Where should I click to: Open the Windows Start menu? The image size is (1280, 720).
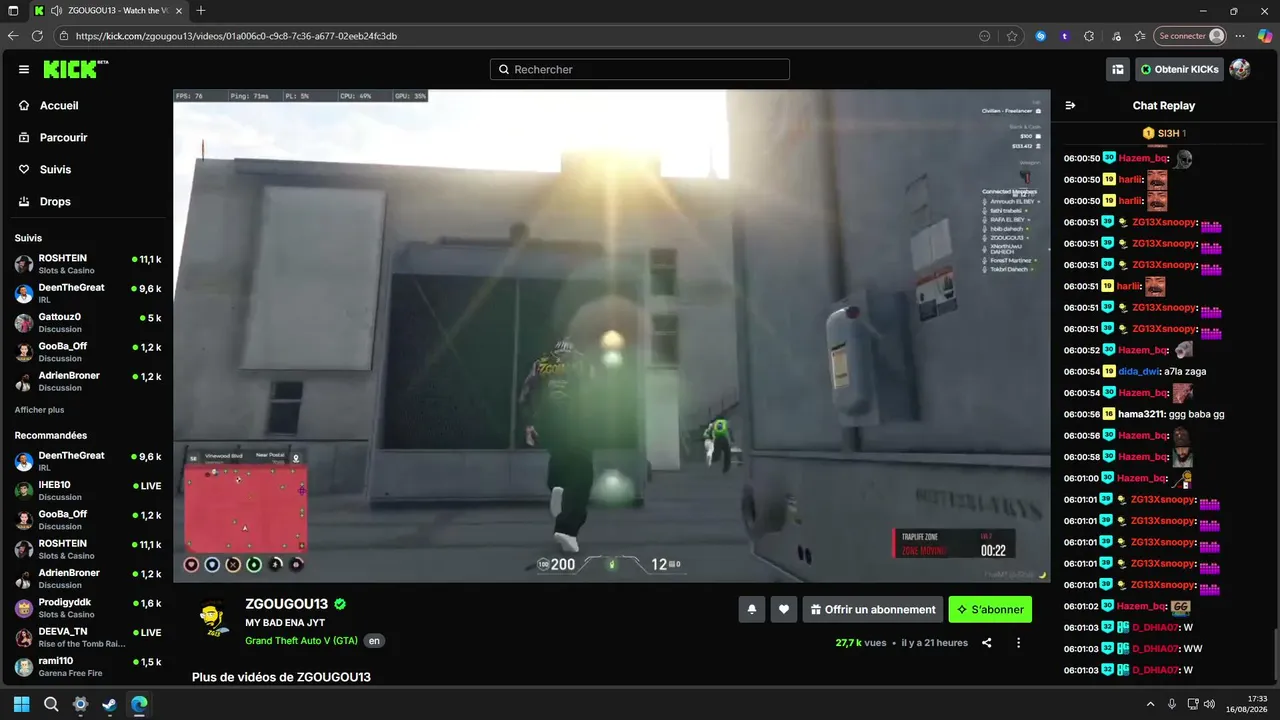tap(22, 704)
